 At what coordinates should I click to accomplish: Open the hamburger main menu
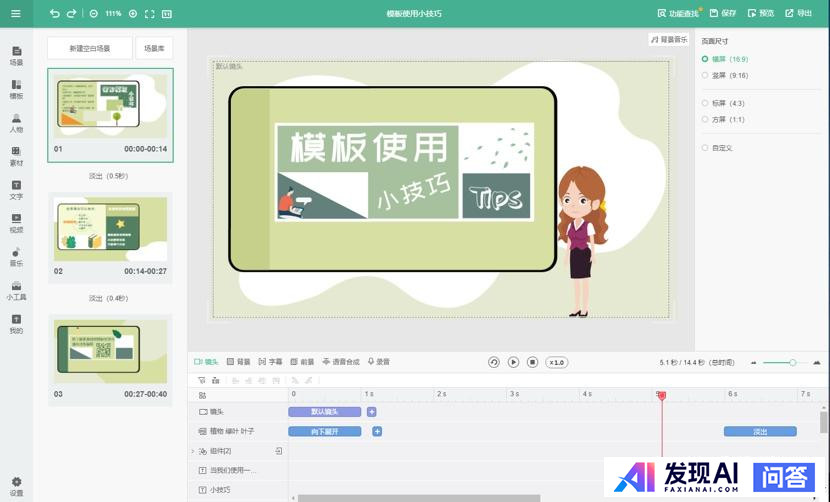[15, 14]
